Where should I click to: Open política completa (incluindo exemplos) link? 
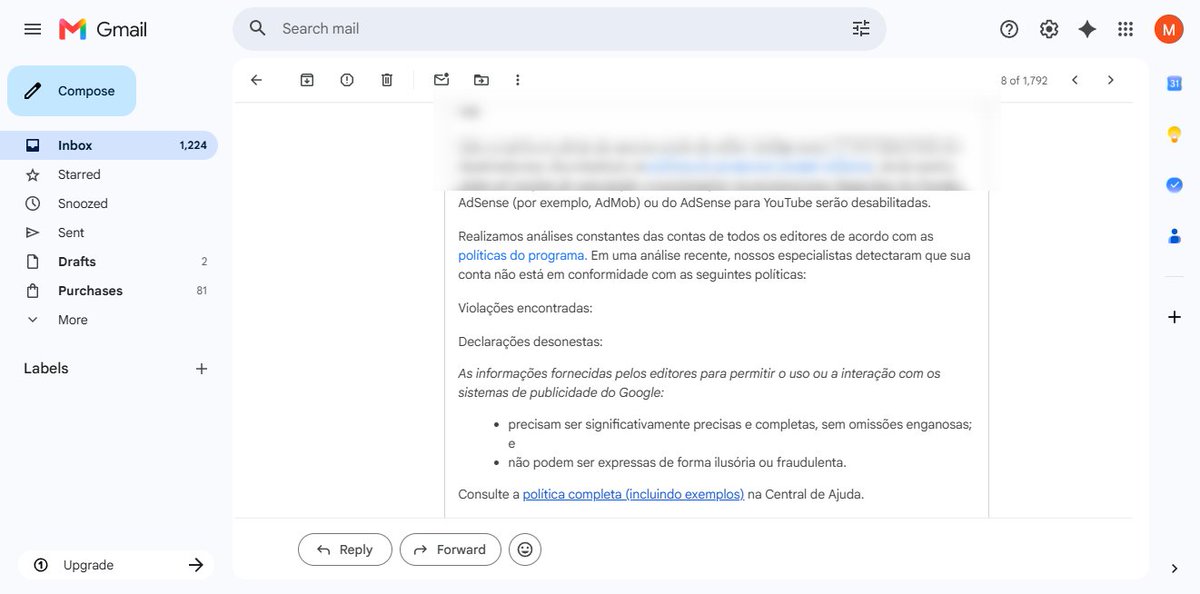pos(633,494)
